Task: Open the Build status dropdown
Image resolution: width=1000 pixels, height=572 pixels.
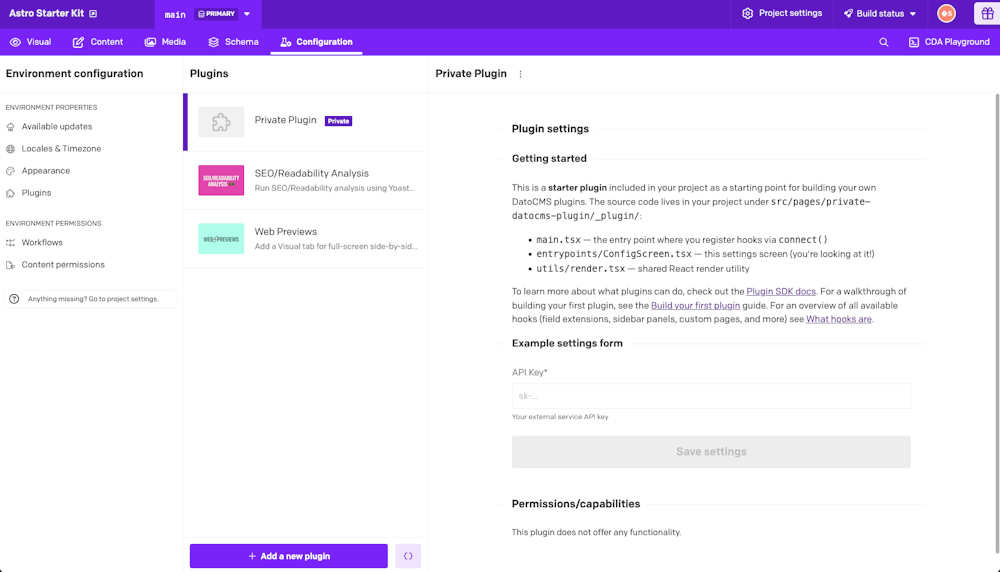Action: click(880, 14)
